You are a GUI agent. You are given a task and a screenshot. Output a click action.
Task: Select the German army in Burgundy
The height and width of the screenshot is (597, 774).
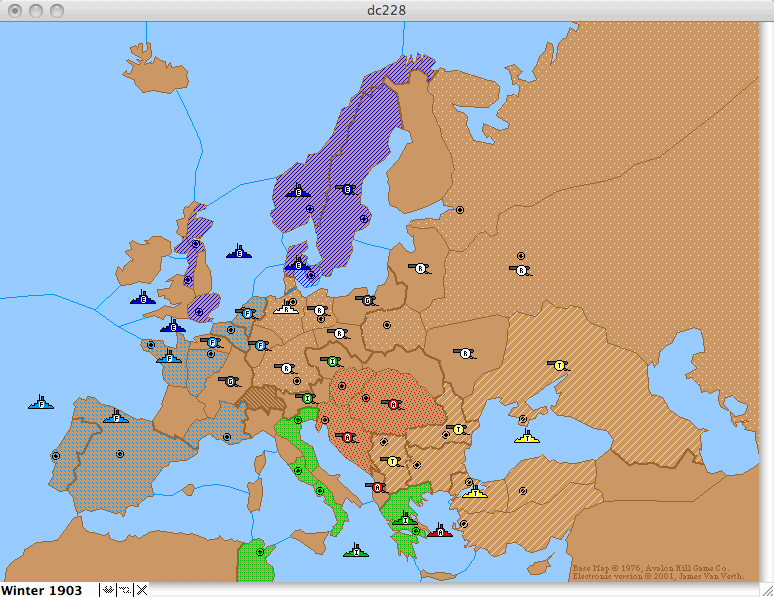[230, 381]
